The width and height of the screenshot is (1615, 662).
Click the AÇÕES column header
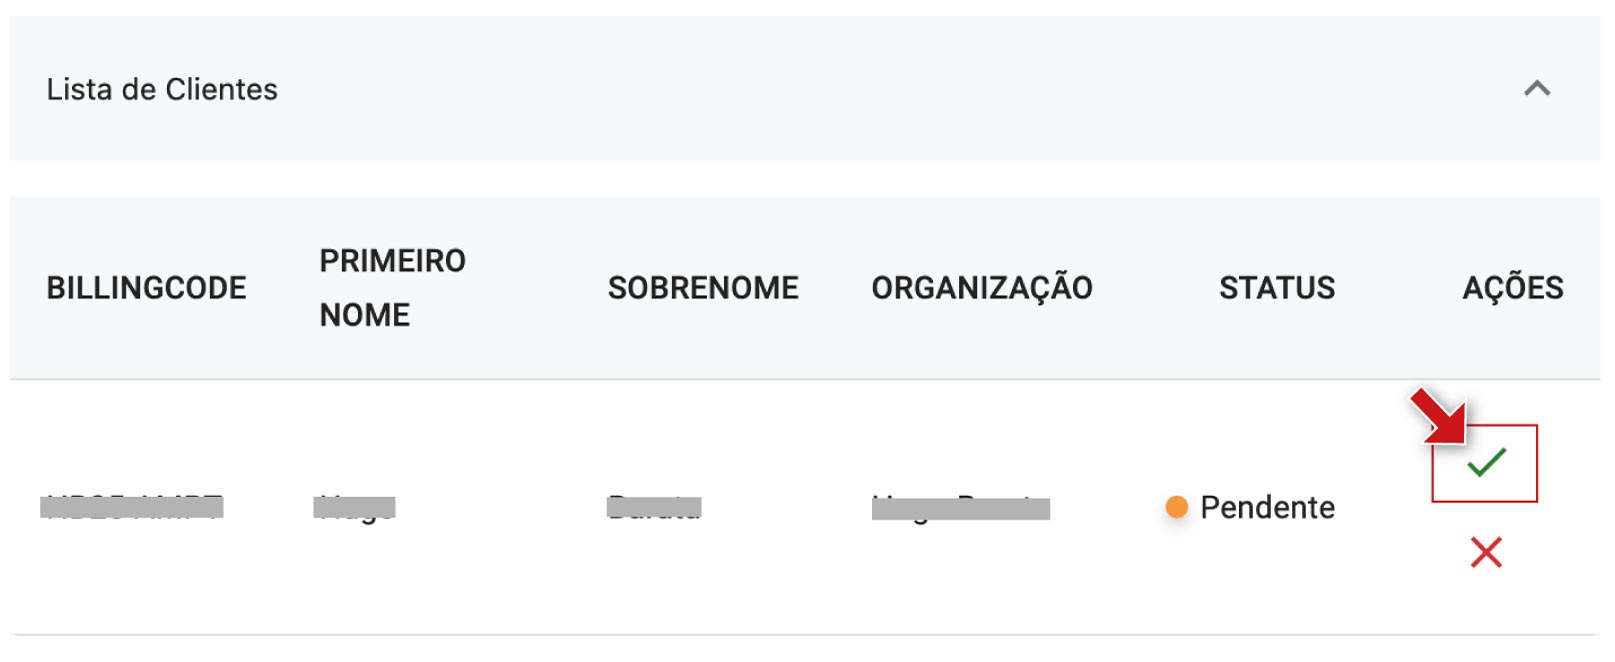[x=1513, y=288]
